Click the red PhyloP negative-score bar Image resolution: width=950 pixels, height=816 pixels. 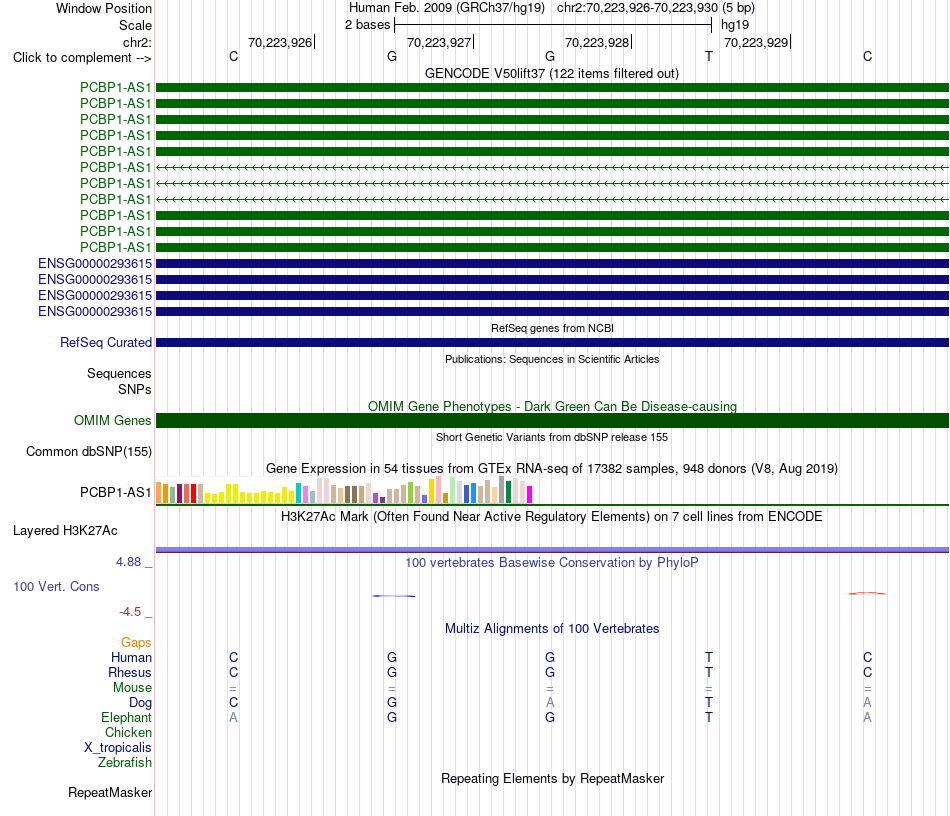867,593
